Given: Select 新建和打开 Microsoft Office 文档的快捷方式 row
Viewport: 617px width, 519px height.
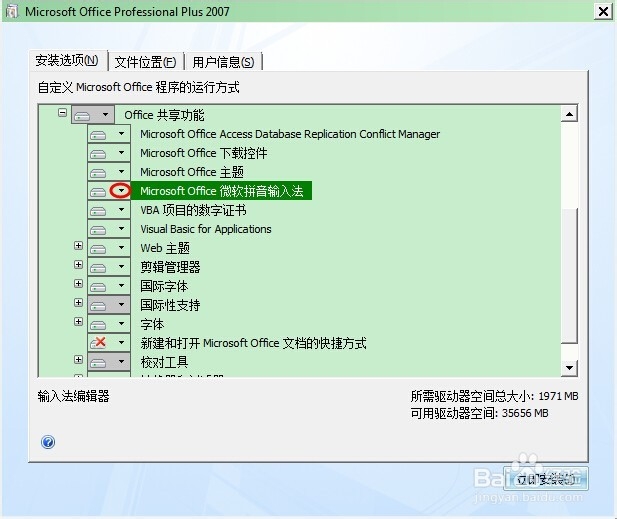Looking at the screenshot, I should (x=253, y=343).
